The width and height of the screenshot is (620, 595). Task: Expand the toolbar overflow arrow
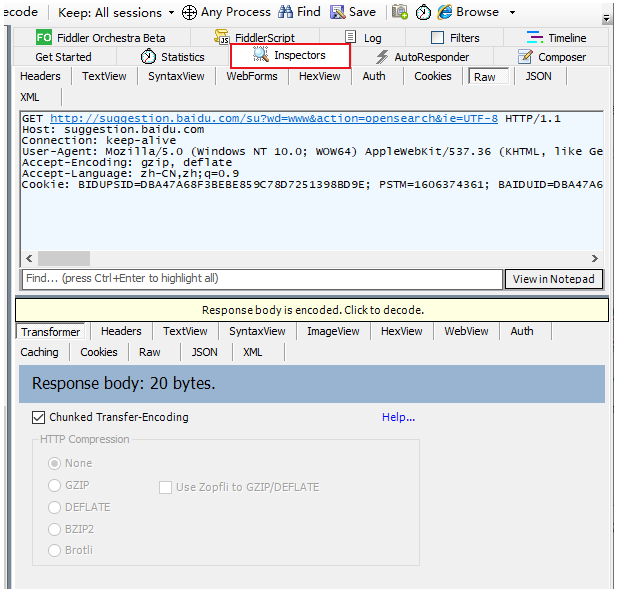point(606,18)
